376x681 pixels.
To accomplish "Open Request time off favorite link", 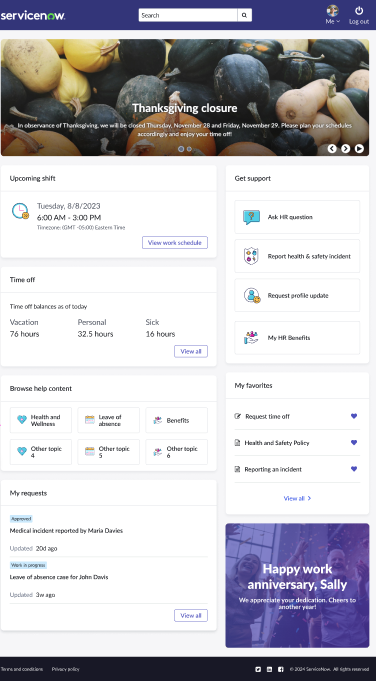I will pyautogui.click(x=267, y=416).
